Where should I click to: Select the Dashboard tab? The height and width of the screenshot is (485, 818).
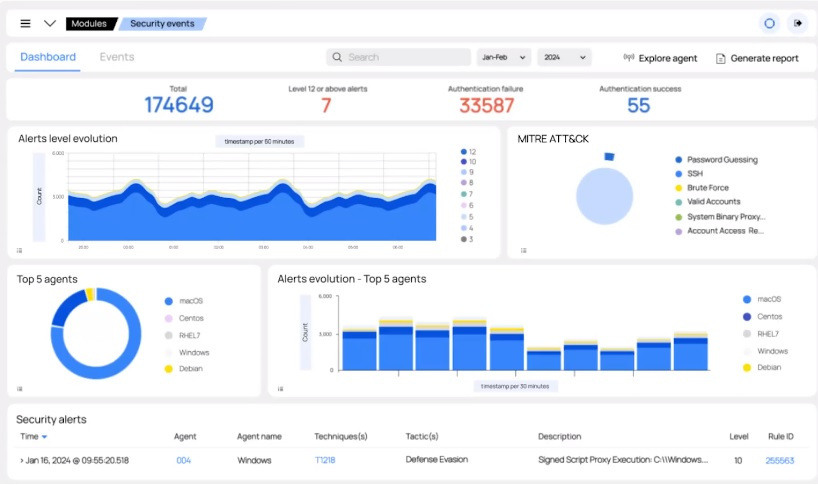(48, 57)
